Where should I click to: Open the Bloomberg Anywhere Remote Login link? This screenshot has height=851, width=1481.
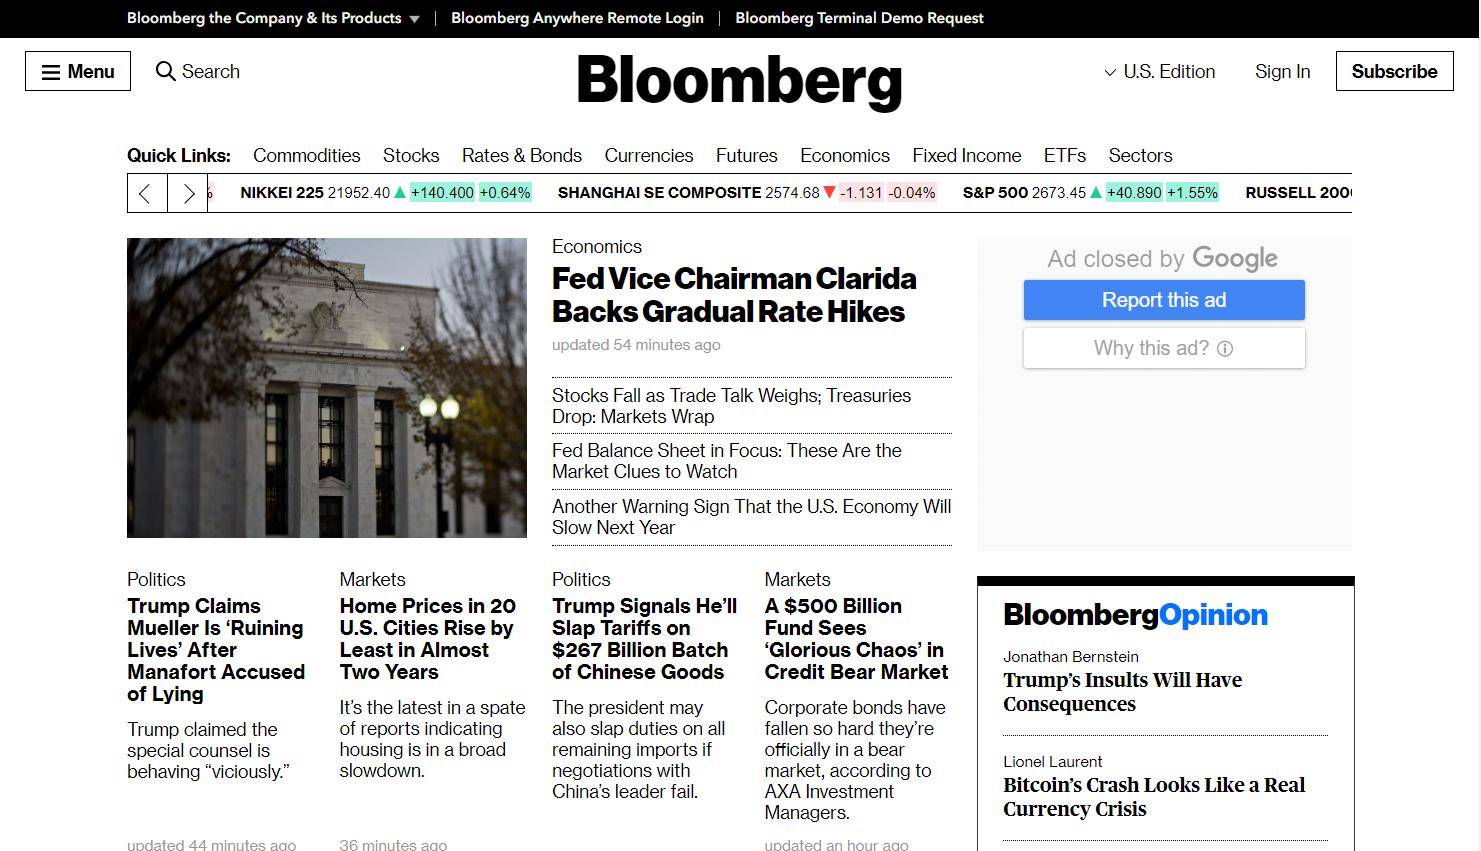click(577, 18)
